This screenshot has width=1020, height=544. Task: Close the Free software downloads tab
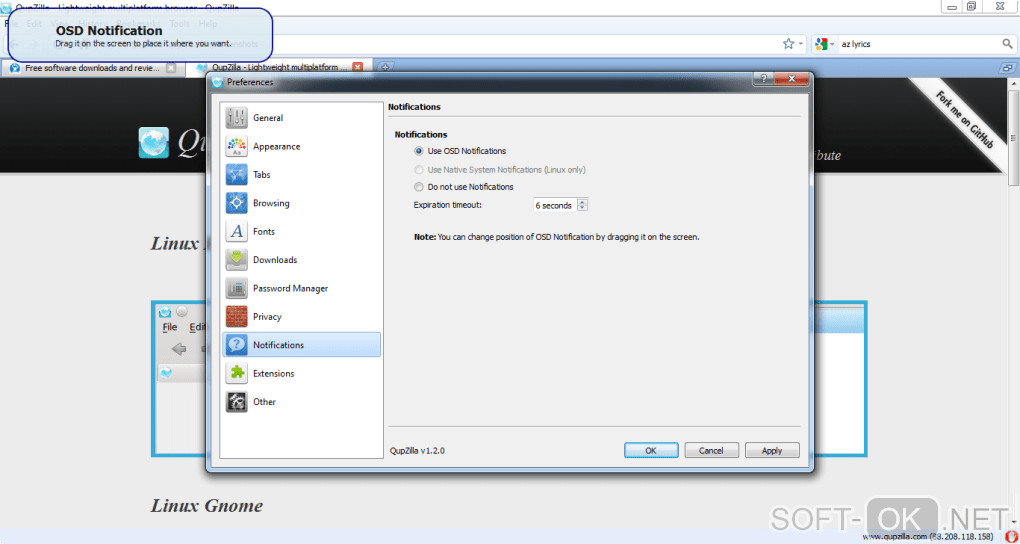coord(170,68)
